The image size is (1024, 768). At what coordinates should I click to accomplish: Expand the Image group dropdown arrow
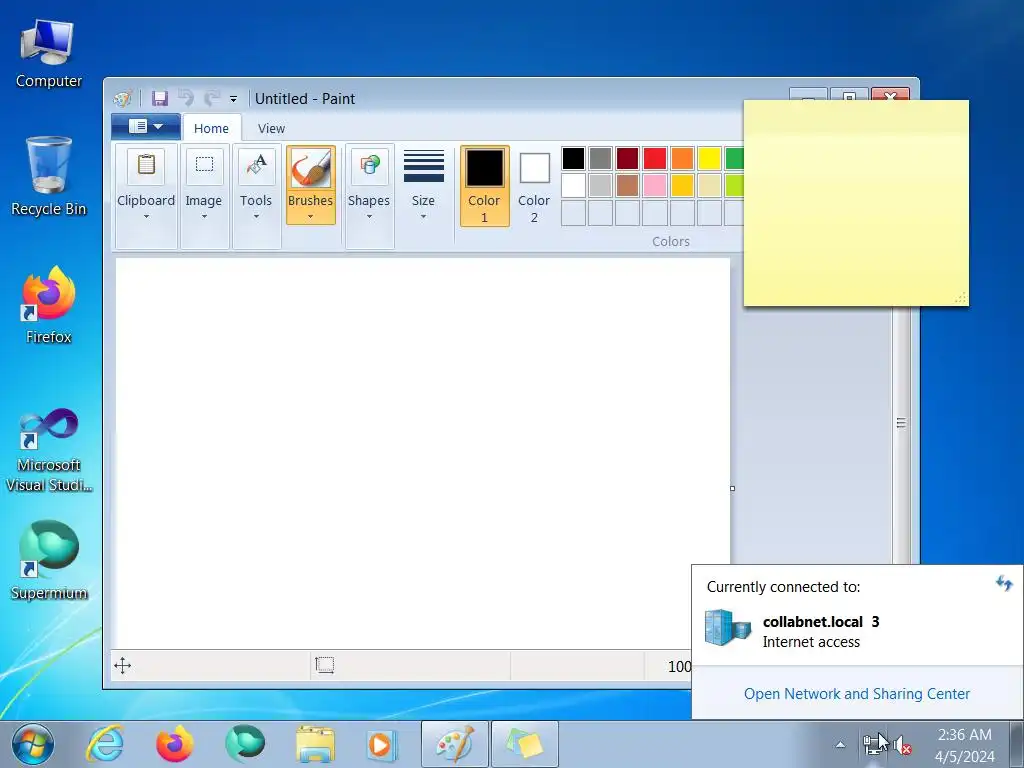click(x=204, y=217)
